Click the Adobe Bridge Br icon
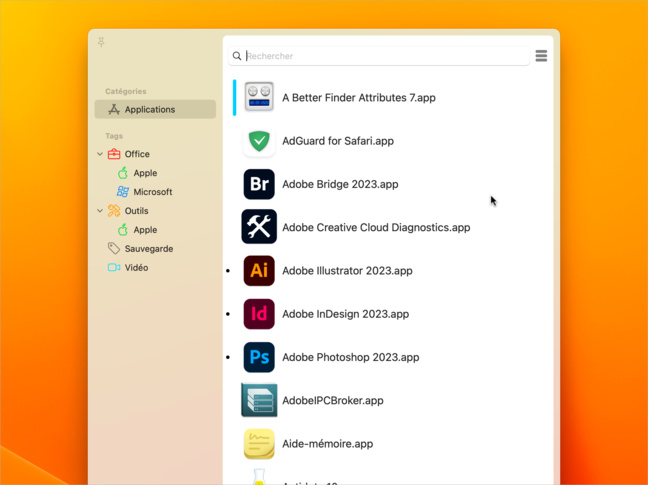Screen dimensions: 648x485 (x=259, y=184)
